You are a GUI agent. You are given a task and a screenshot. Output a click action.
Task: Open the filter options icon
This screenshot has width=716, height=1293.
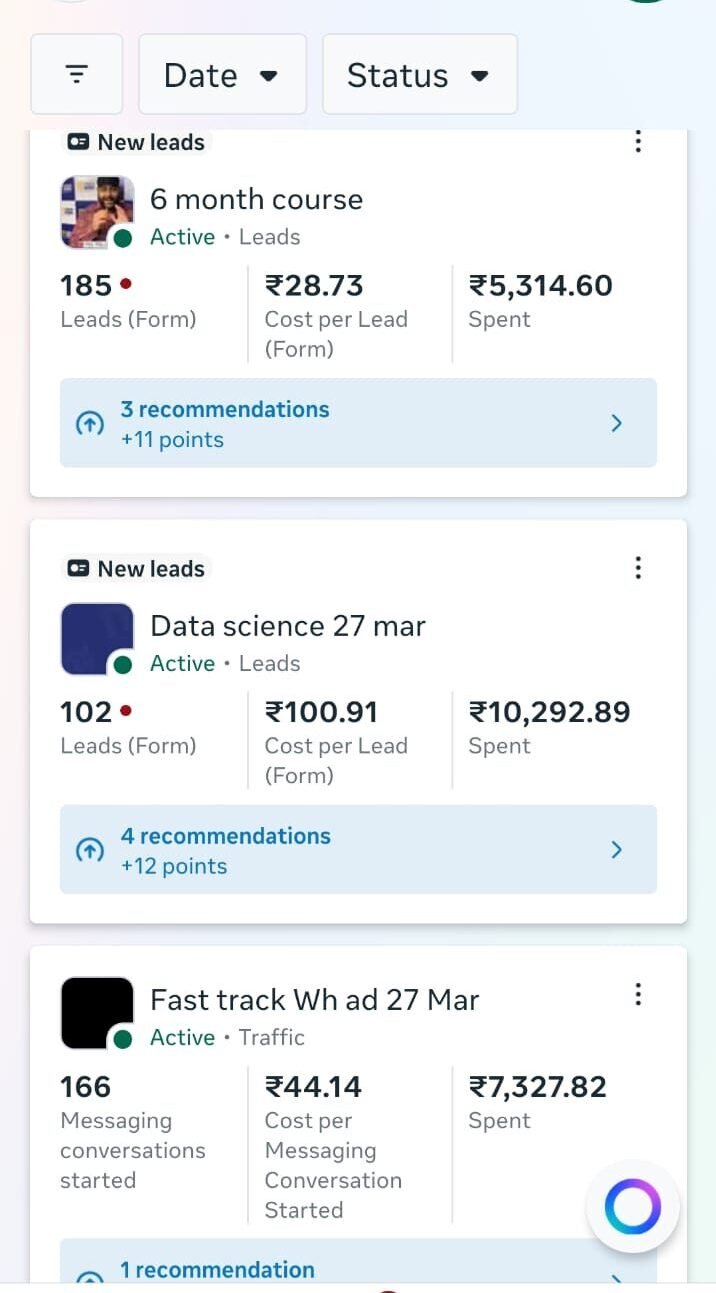(x=77, y=74)
